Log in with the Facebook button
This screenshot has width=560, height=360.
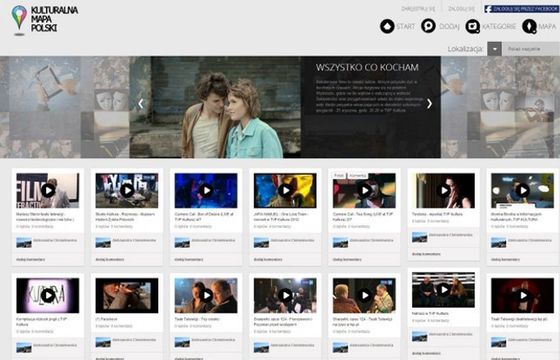pos(522,9)
